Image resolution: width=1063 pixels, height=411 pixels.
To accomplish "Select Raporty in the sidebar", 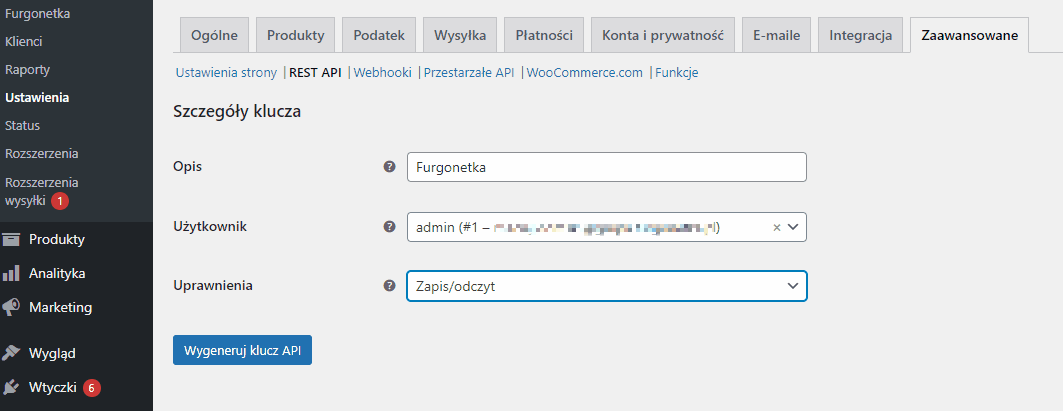I will 27,70.
